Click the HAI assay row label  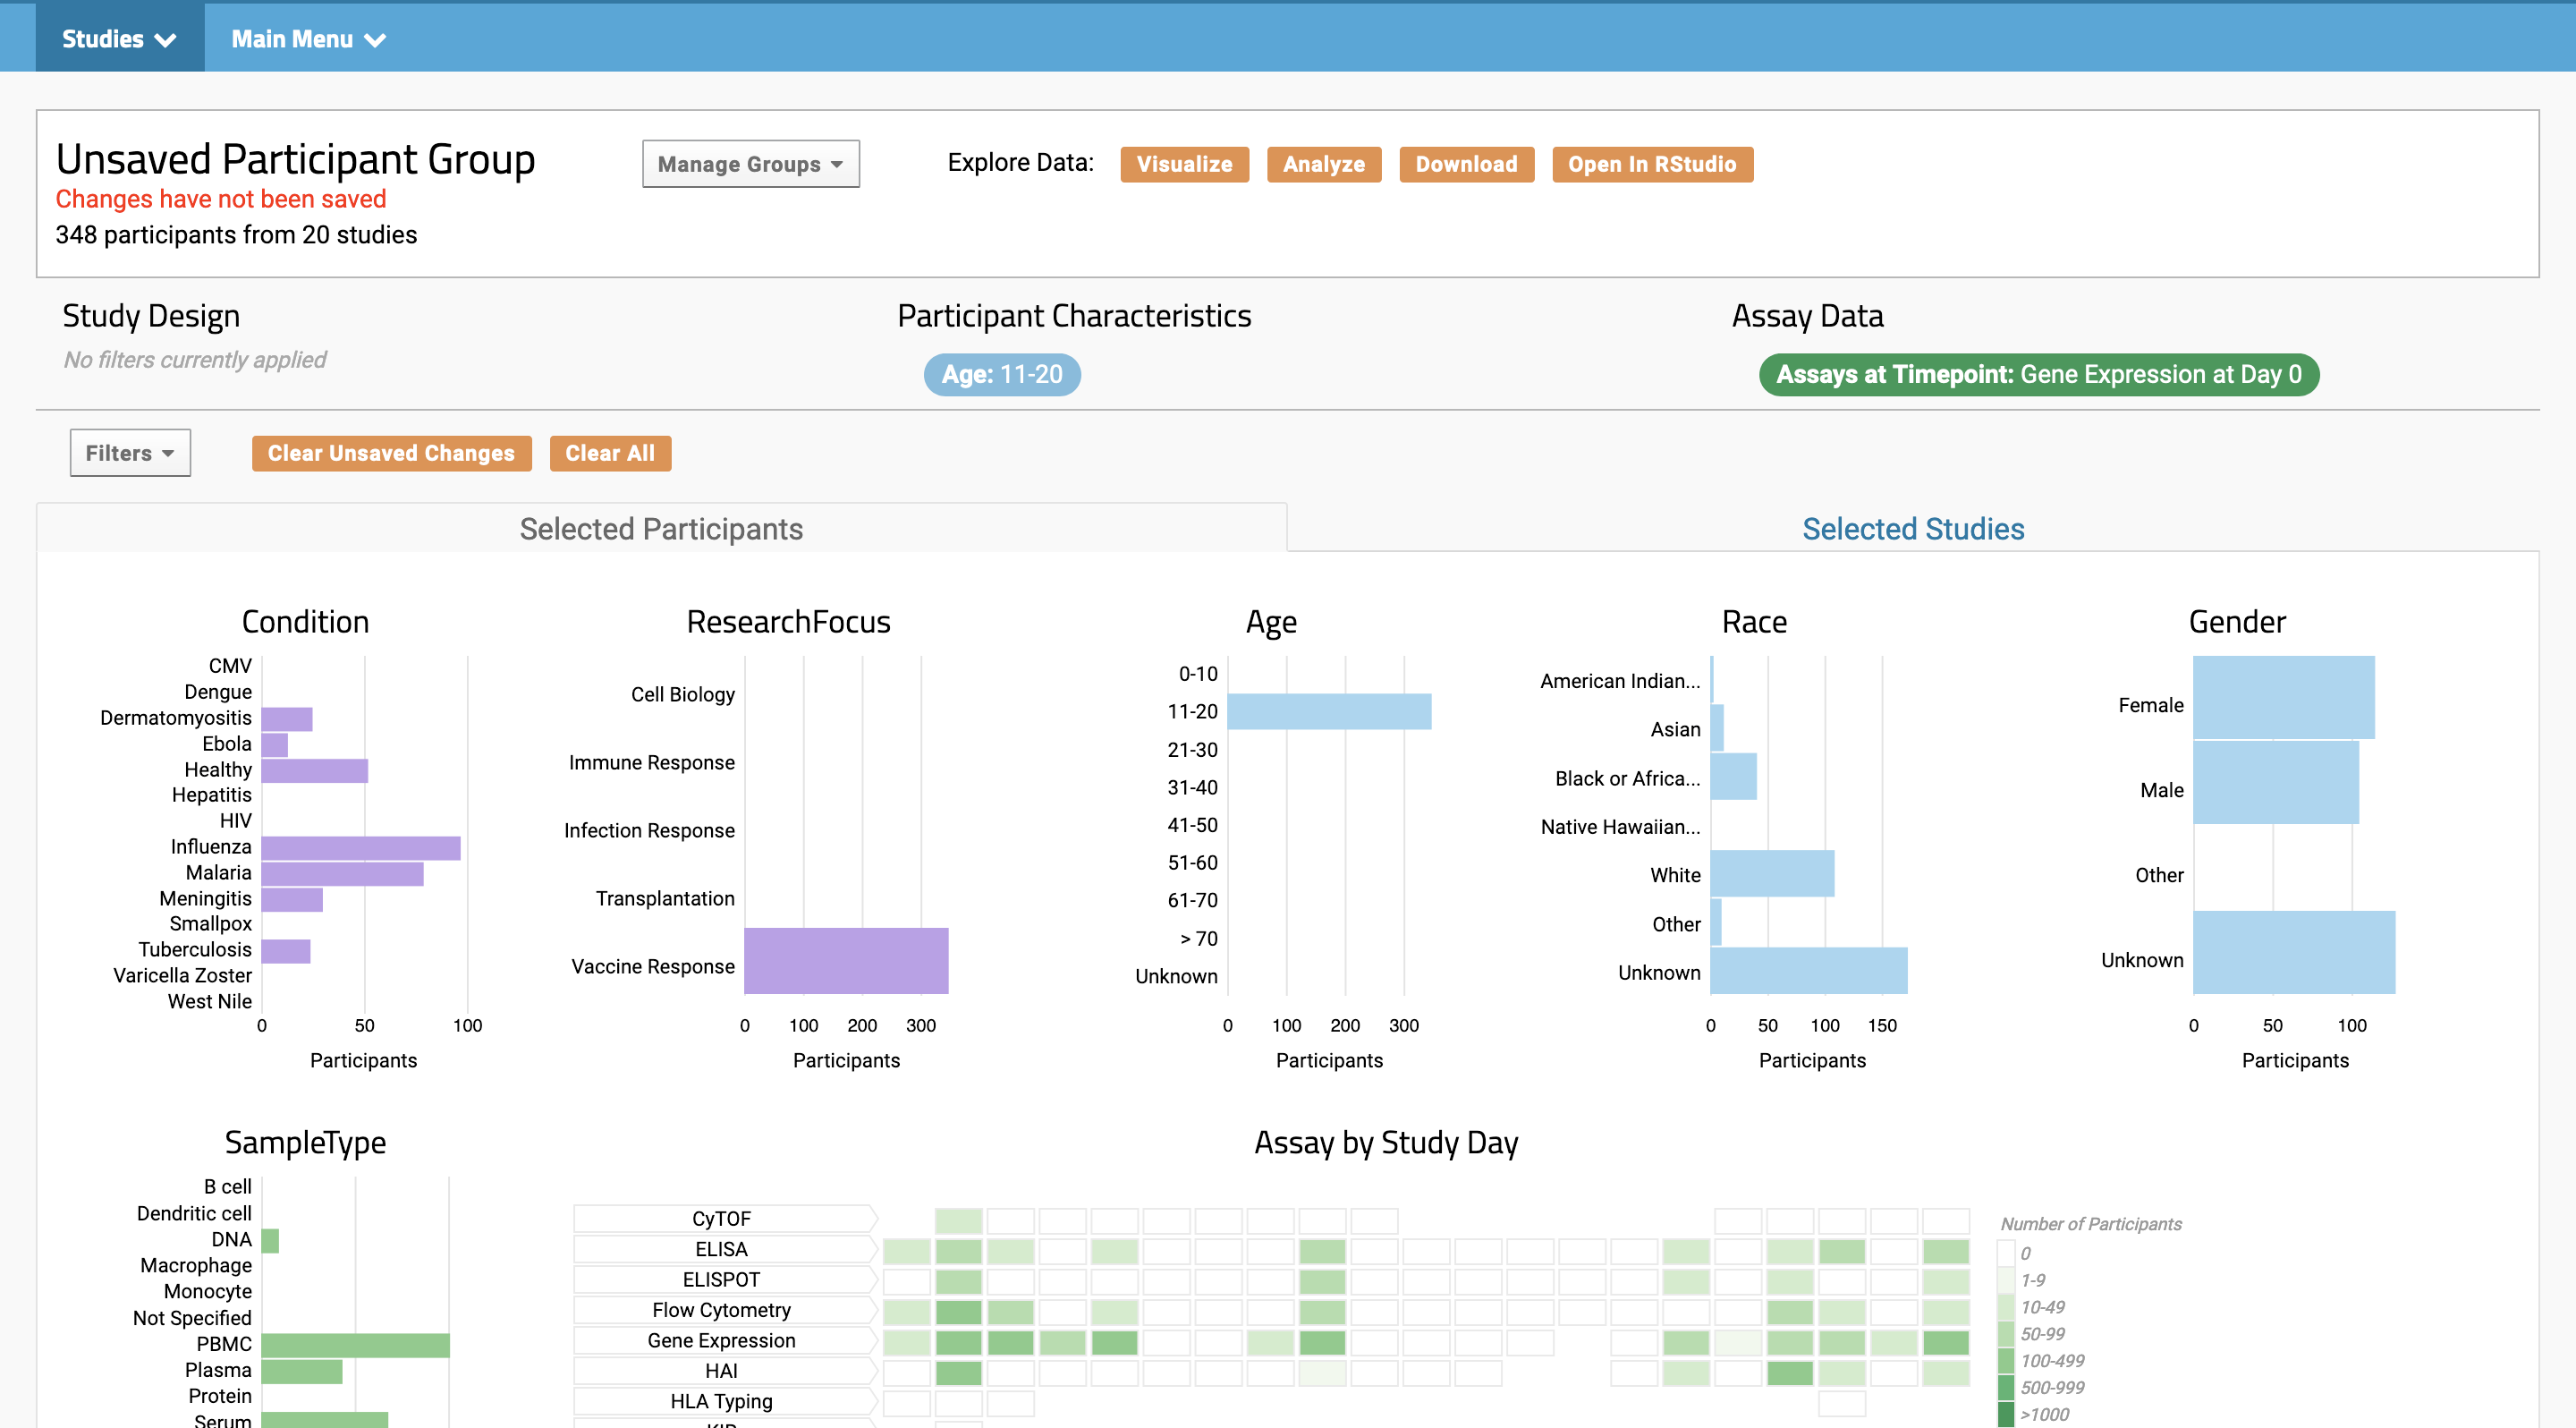coord(722,1371)
